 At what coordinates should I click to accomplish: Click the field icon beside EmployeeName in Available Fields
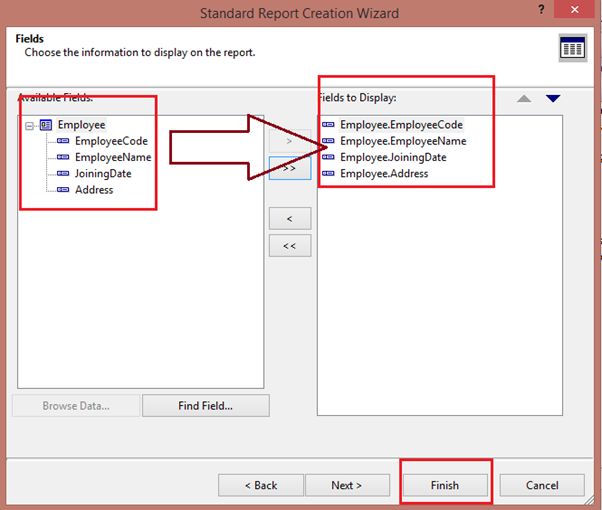coord(63,157)
